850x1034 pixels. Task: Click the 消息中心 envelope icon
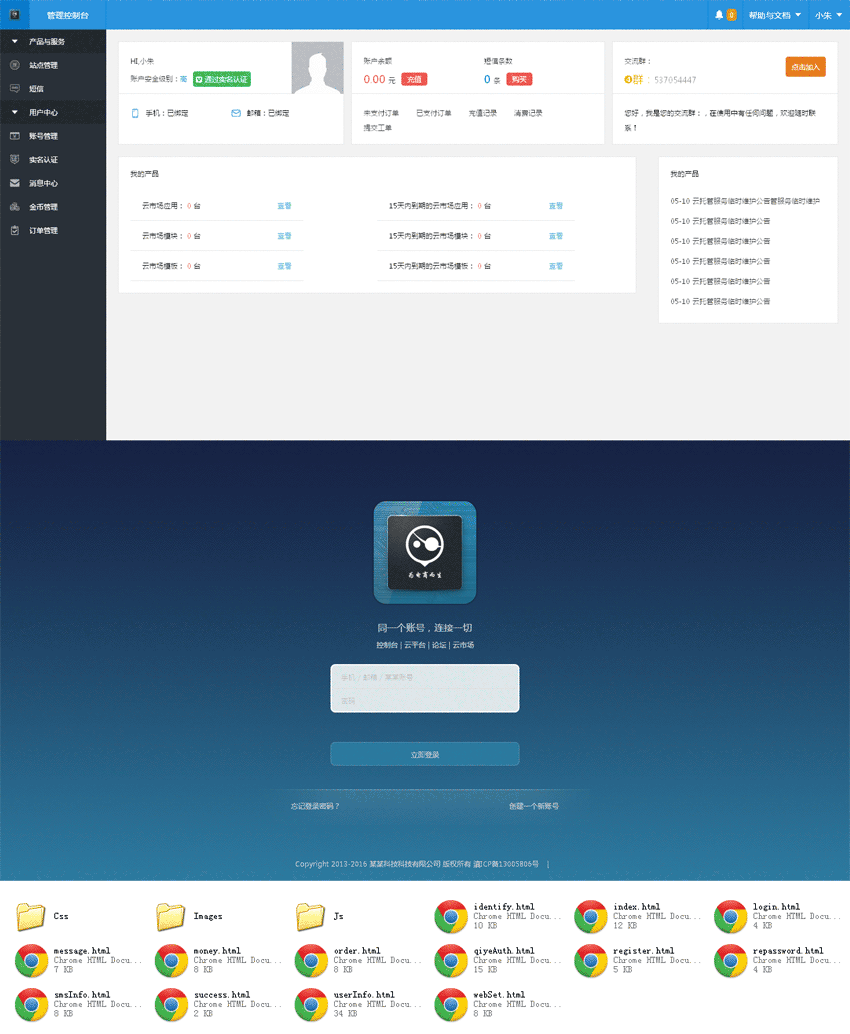pos(14,183)
